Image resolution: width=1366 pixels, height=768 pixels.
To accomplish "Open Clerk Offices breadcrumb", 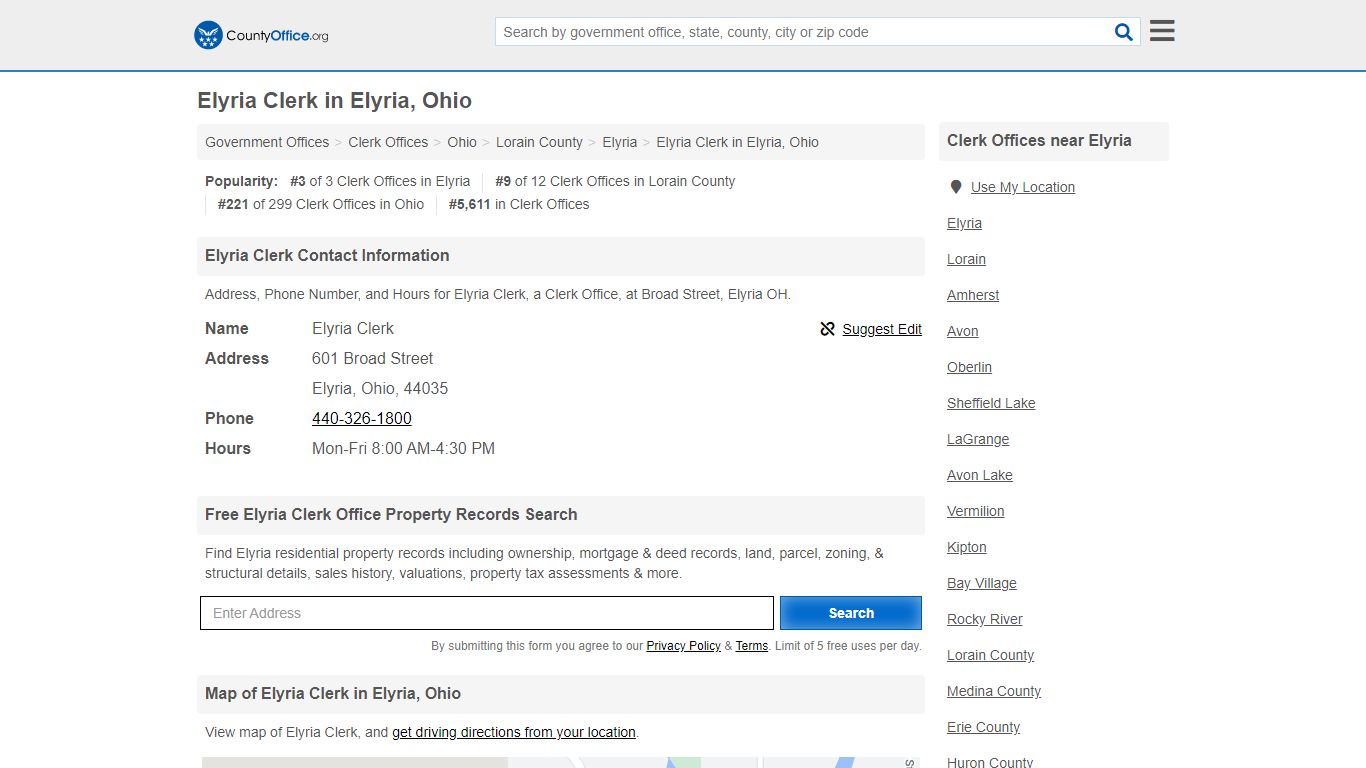I will click(x=388, y=142).
